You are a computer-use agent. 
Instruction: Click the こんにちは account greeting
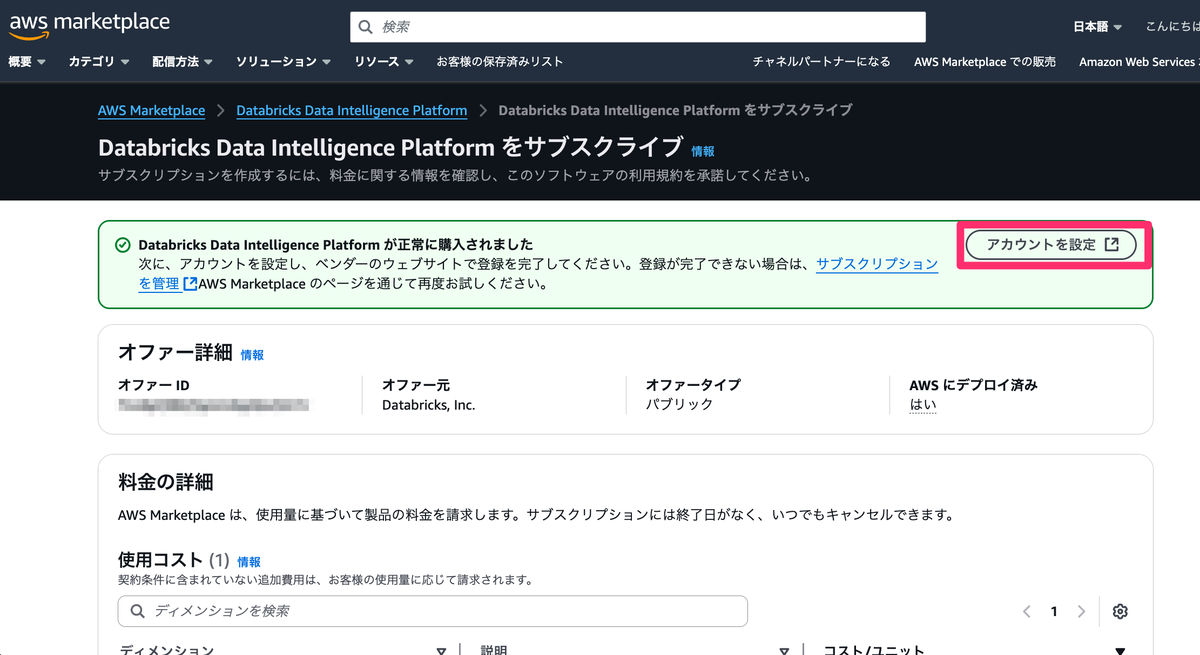tap(1172, 27)
